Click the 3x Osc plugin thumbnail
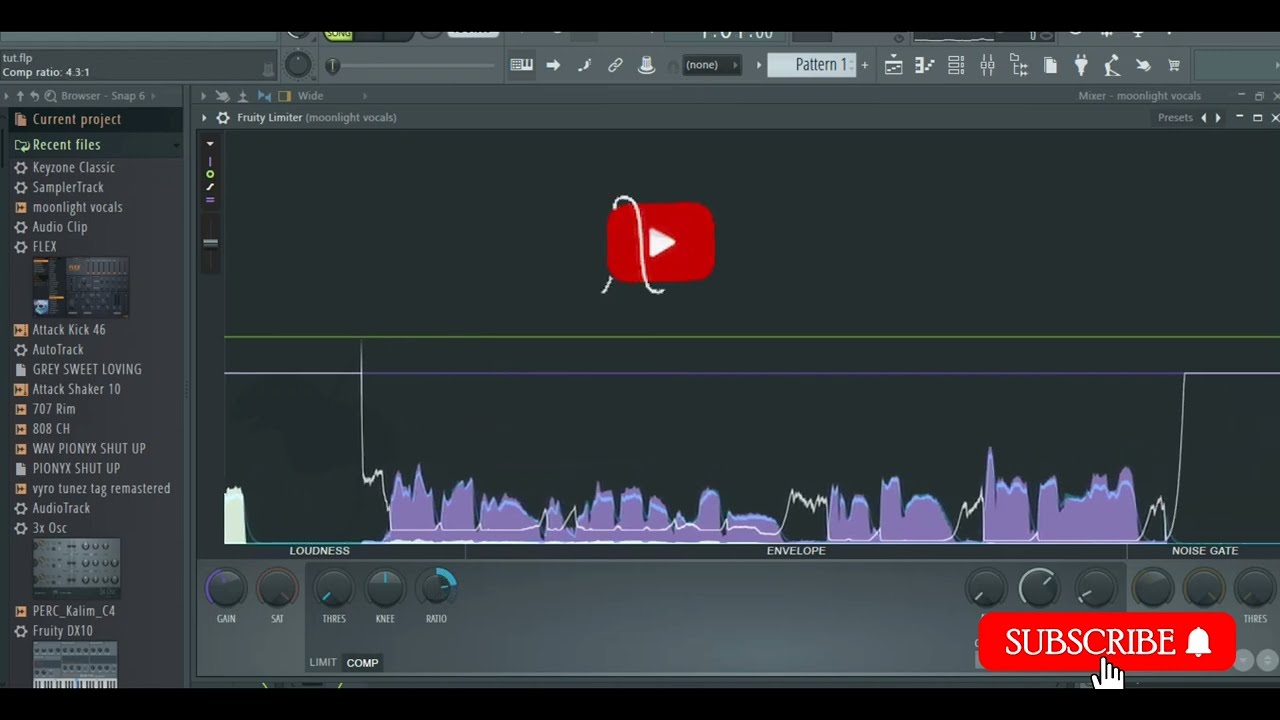 (x=77, y=569)
